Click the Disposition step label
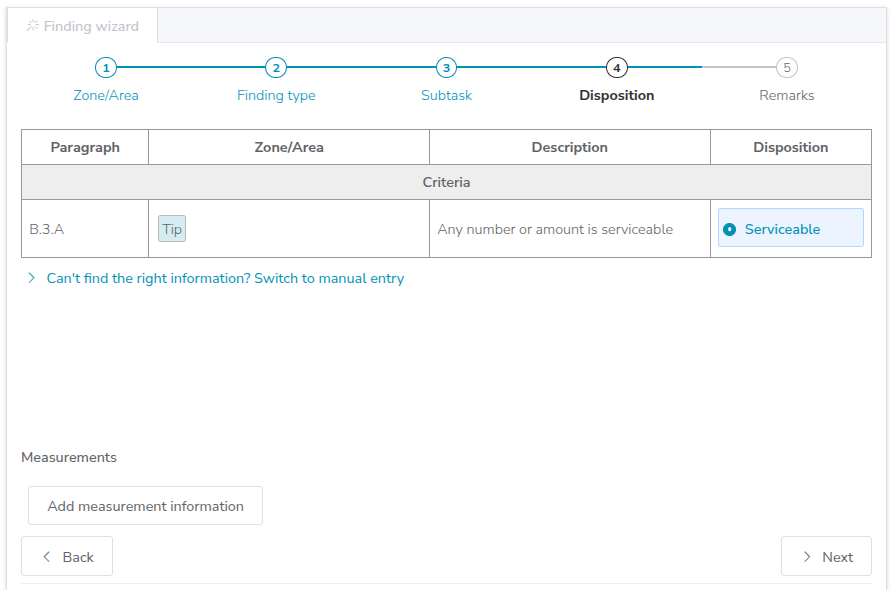Image resolution: width=891 pixels, height=590 pixels. 617,96
